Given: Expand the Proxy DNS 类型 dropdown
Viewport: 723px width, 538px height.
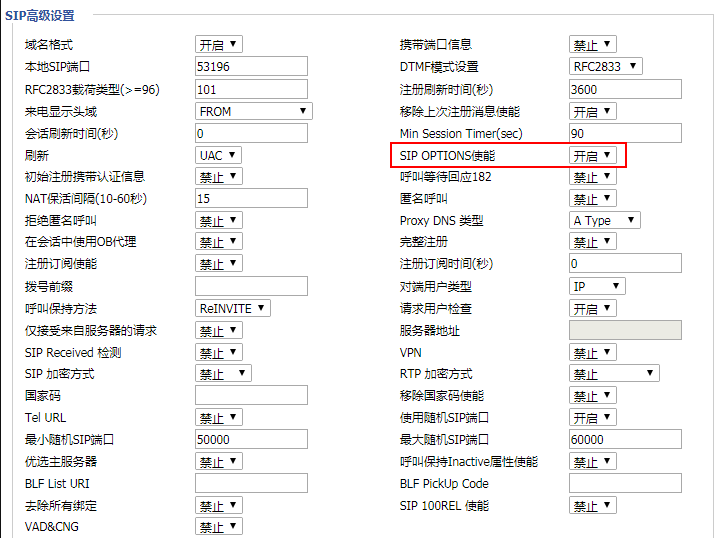Looking at the screenshot, I should pyautogui.click(x=604, y=220).
